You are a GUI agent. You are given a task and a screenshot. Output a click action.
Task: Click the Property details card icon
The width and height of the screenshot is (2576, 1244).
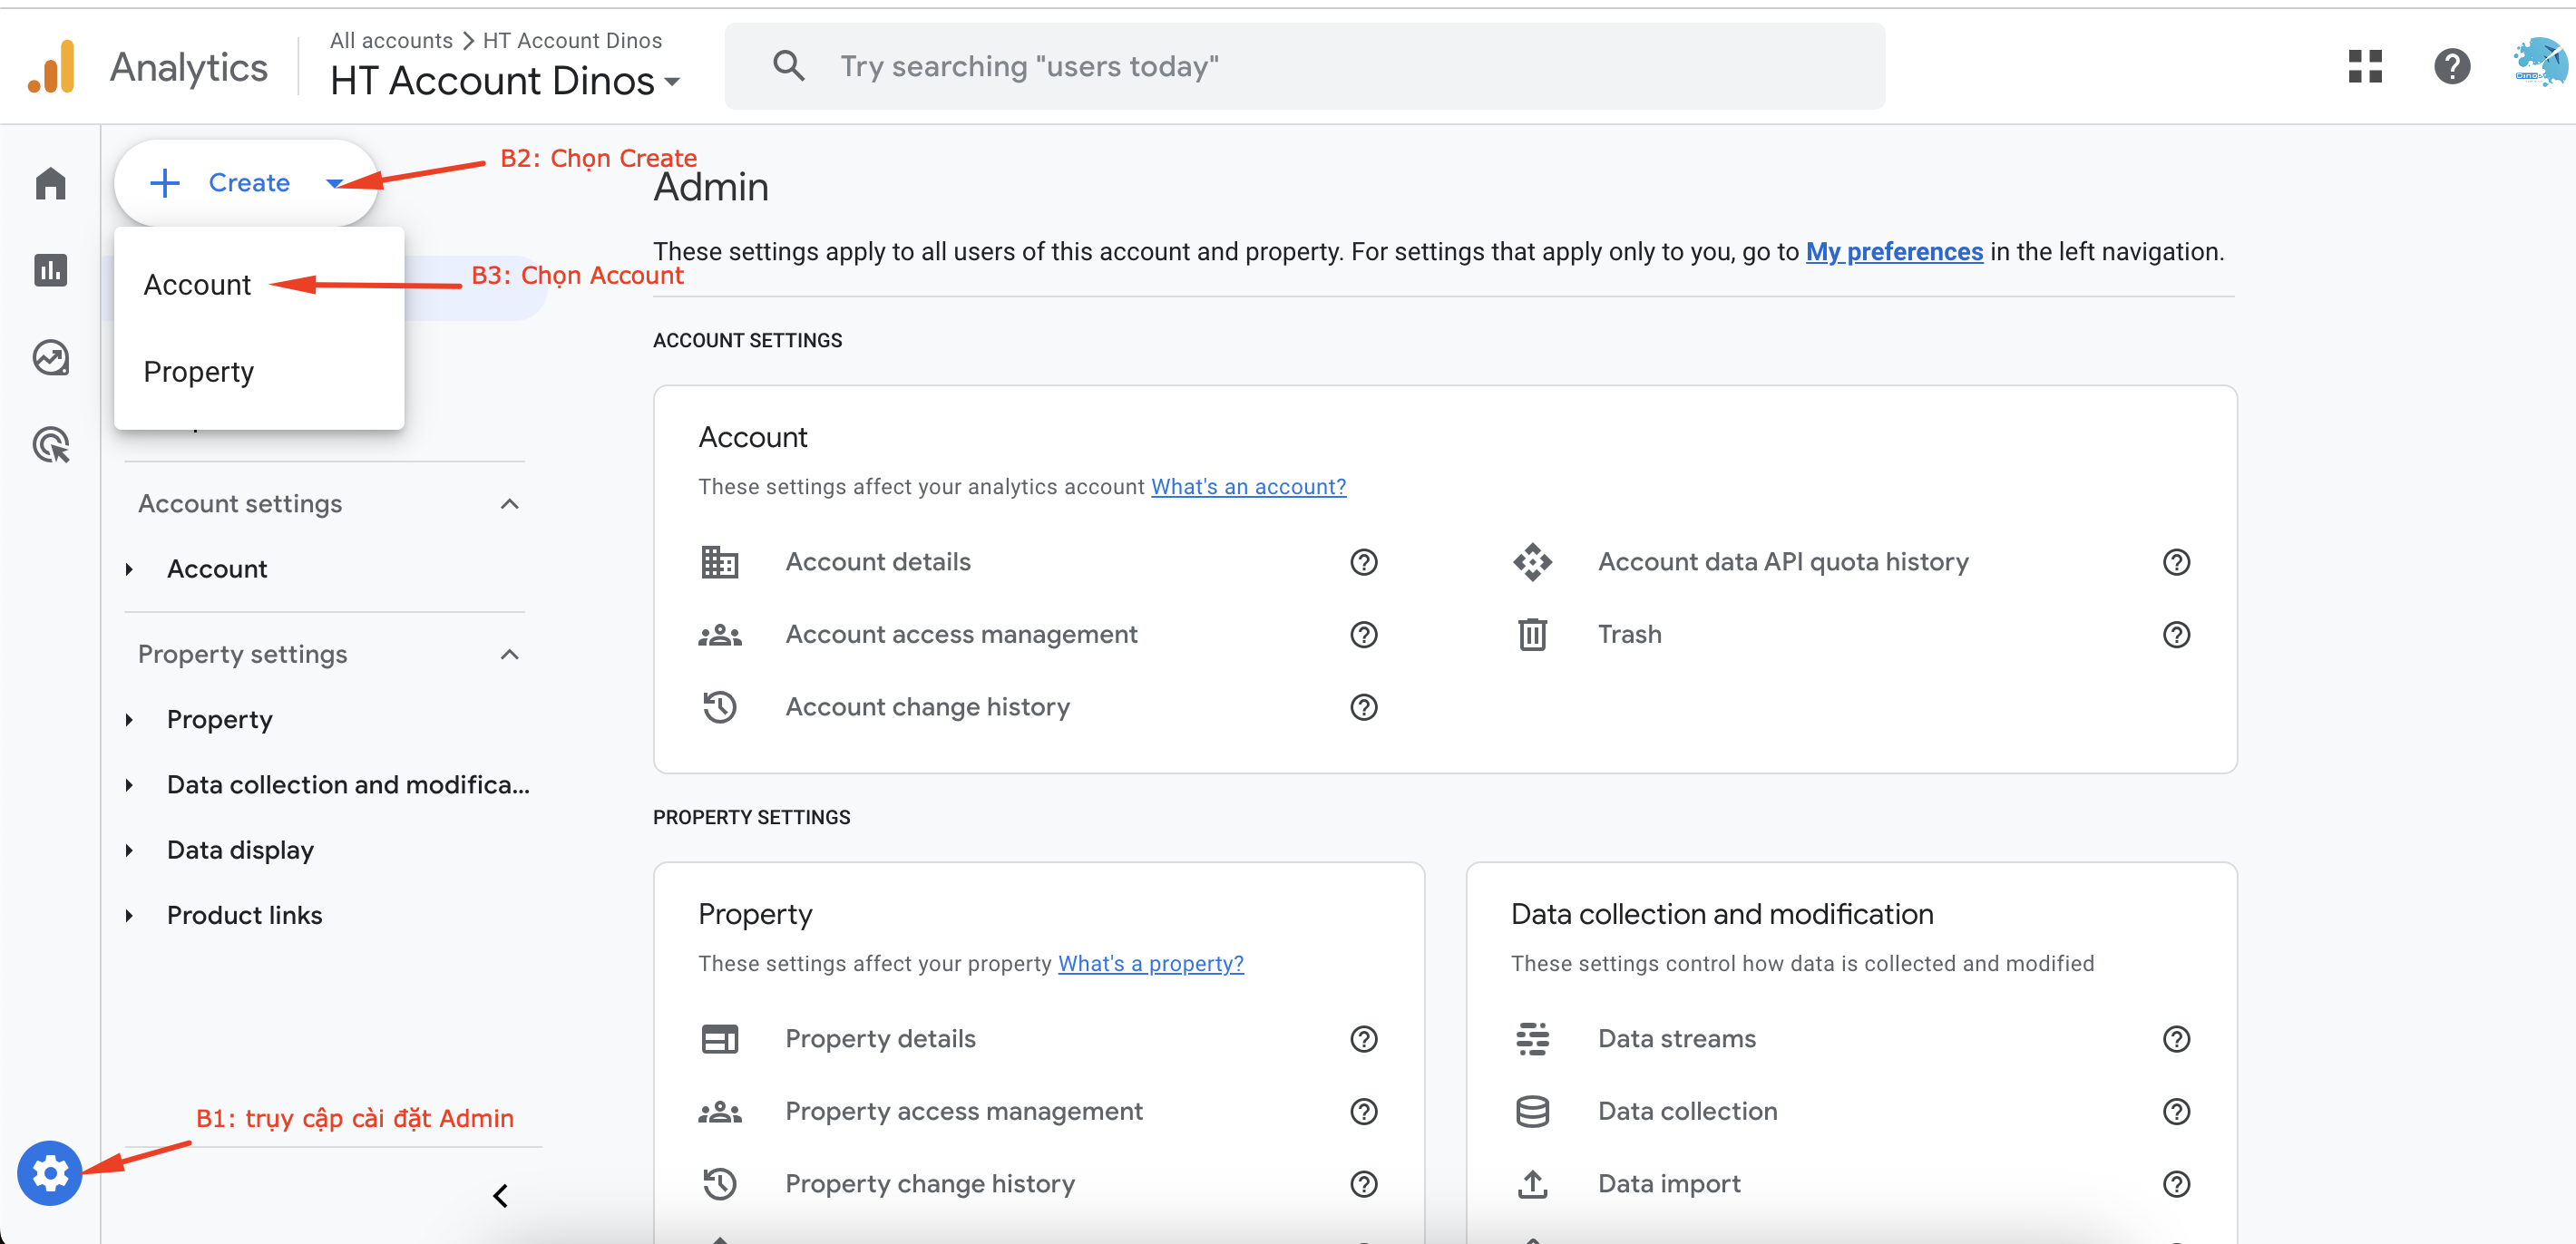(719, 1039)
